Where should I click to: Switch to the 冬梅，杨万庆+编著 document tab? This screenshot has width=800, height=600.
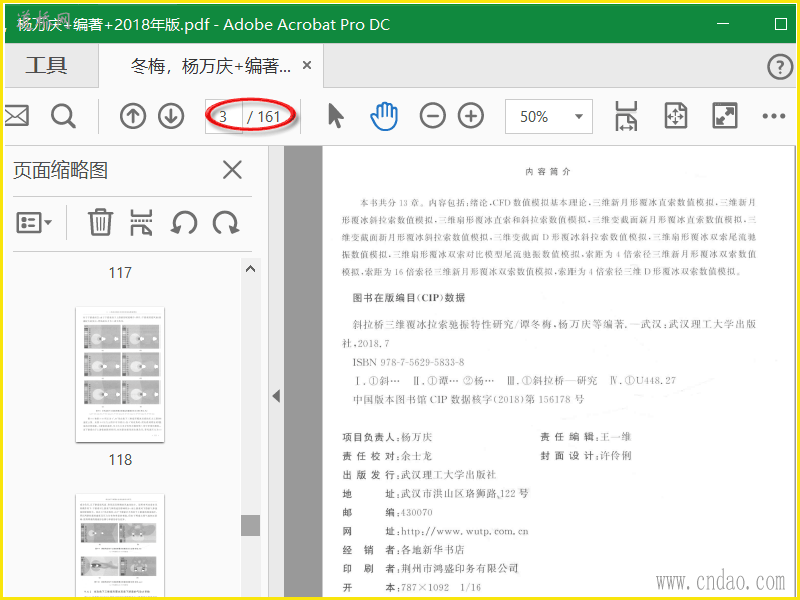(210, 66)
